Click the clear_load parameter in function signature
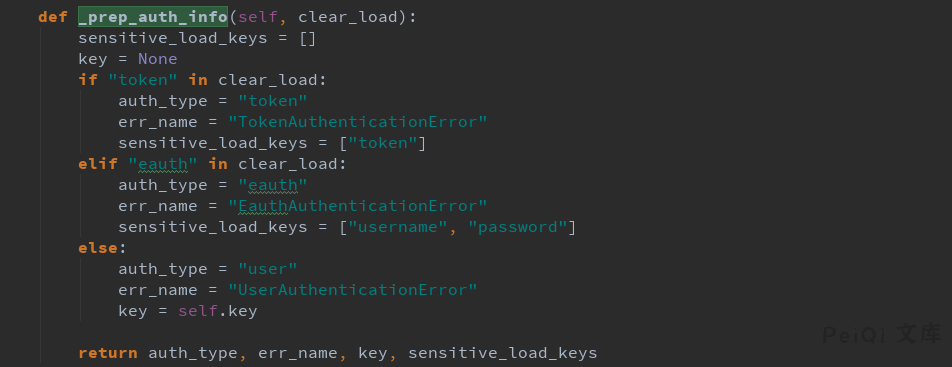 pyautogui.click(x=348, y=17)
